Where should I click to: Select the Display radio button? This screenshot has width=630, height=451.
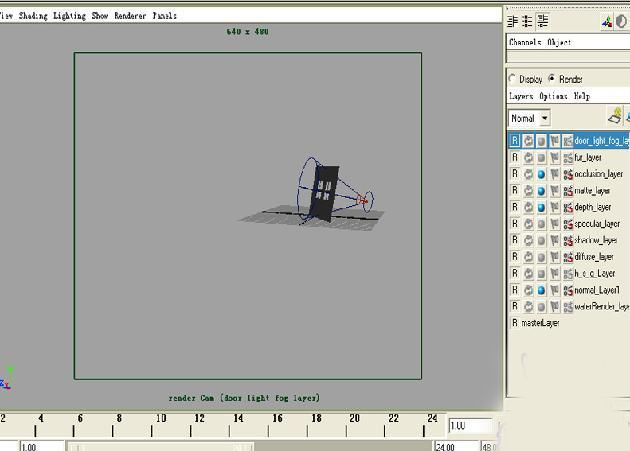point(514,79)
